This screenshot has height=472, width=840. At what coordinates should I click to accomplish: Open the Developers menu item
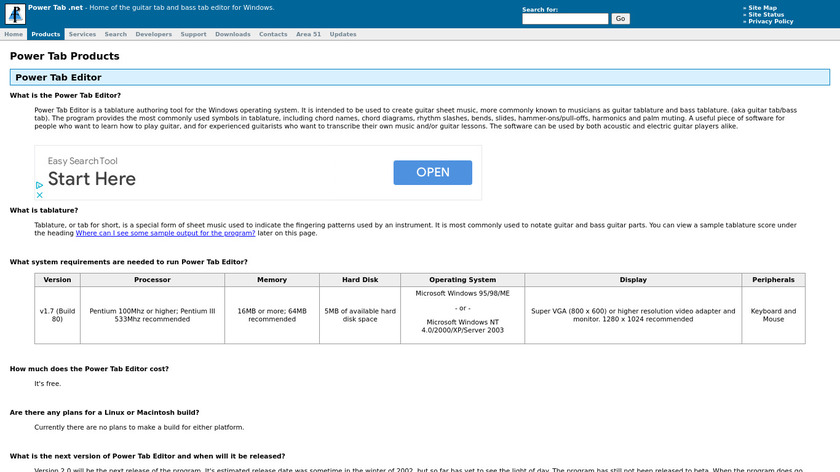coord(154,34)
